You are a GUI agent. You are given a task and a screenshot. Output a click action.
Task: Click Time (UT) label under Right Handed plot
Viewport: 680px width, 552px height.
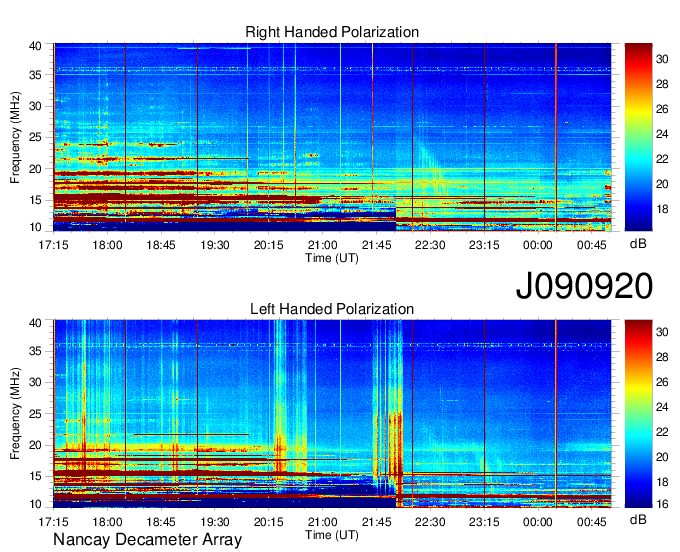[x=332, y=258]
